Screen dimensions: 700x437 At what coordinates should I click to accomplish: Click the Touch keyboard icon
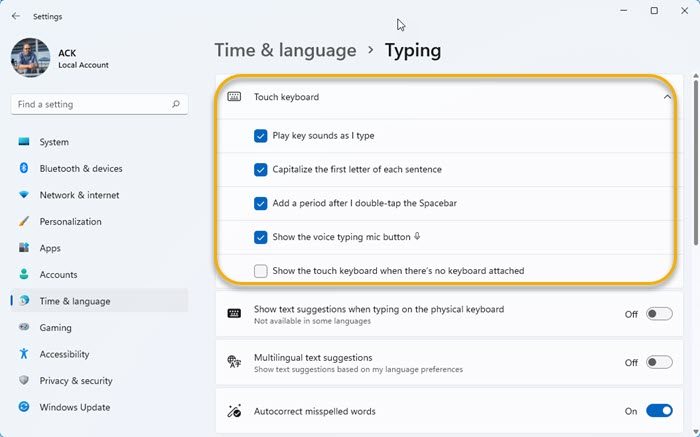[234, 97]
